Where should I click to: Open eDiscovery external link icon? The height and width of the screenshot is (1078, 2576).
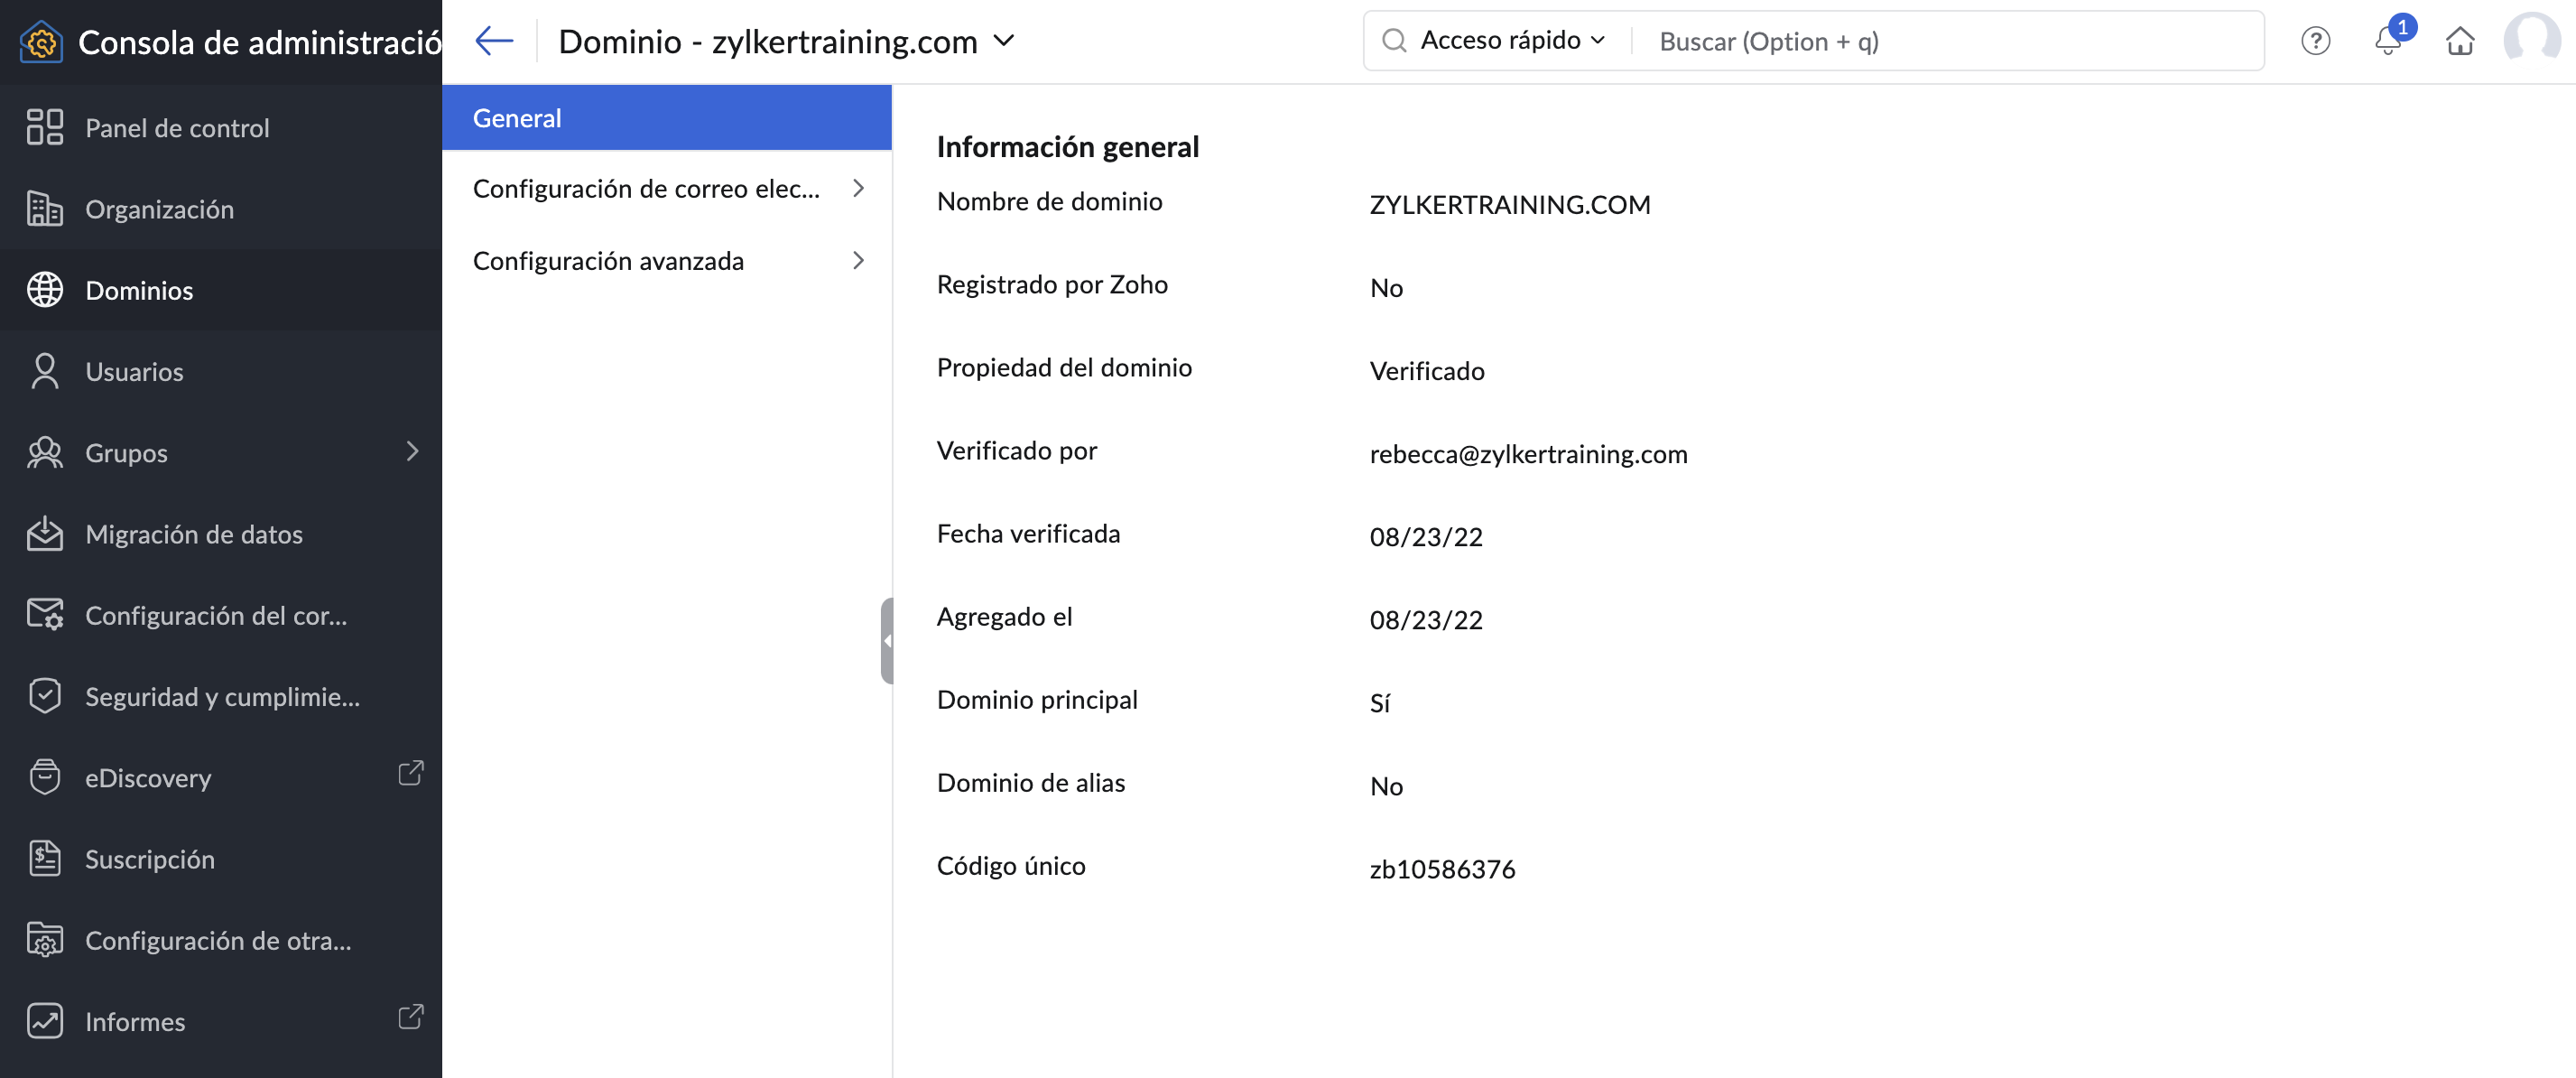410,774
